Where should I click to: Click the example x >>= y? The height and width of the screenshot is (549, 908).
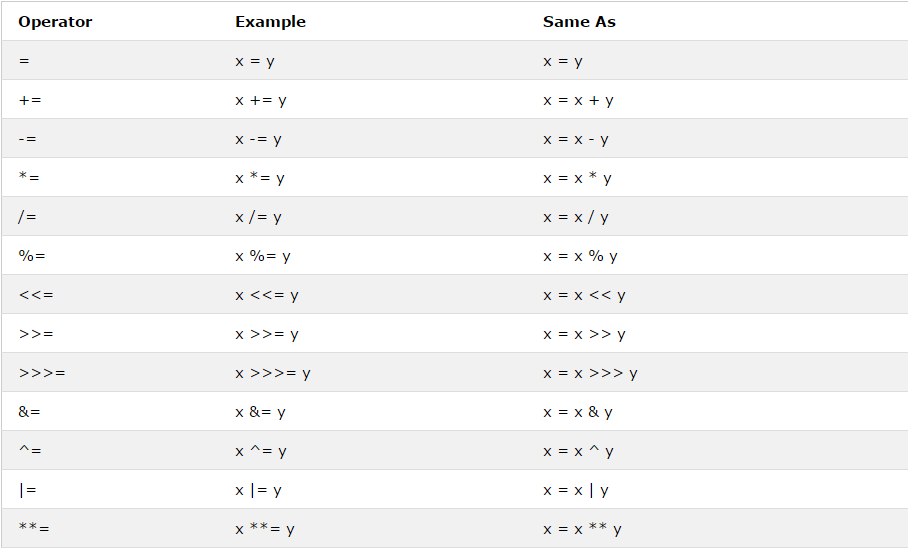pos(267,335)
